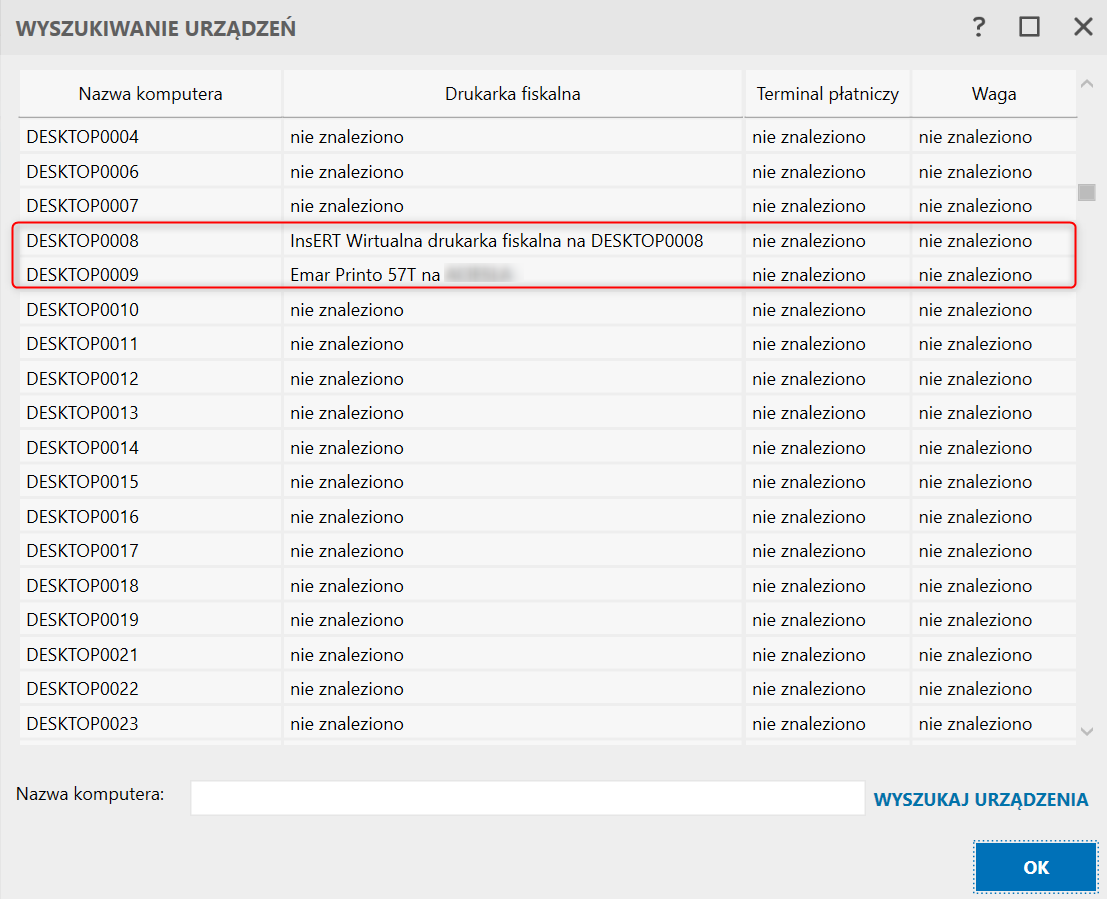1107x899 pixels.
Task: Select the DESKTOP0009 computer name cell
Action: coord(150,275)
